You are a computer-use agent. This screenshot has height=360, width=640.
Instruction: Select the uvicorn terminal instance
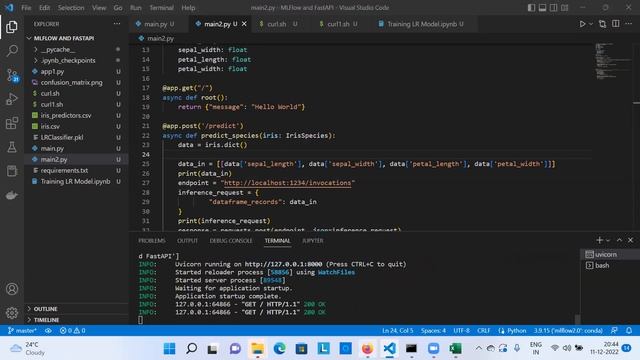pos(610,254)
